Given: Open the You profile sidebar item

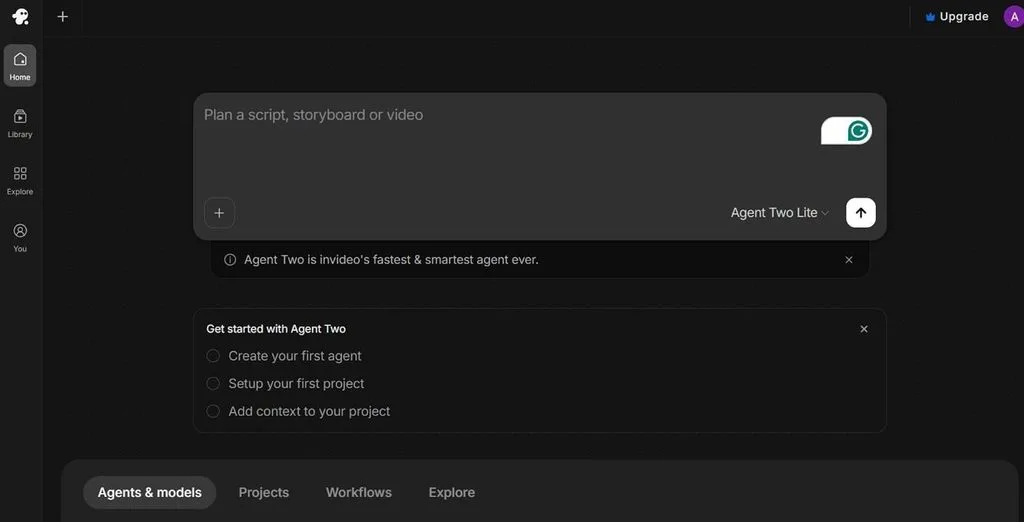Looking at the screenshot, I should pos(20,238).
